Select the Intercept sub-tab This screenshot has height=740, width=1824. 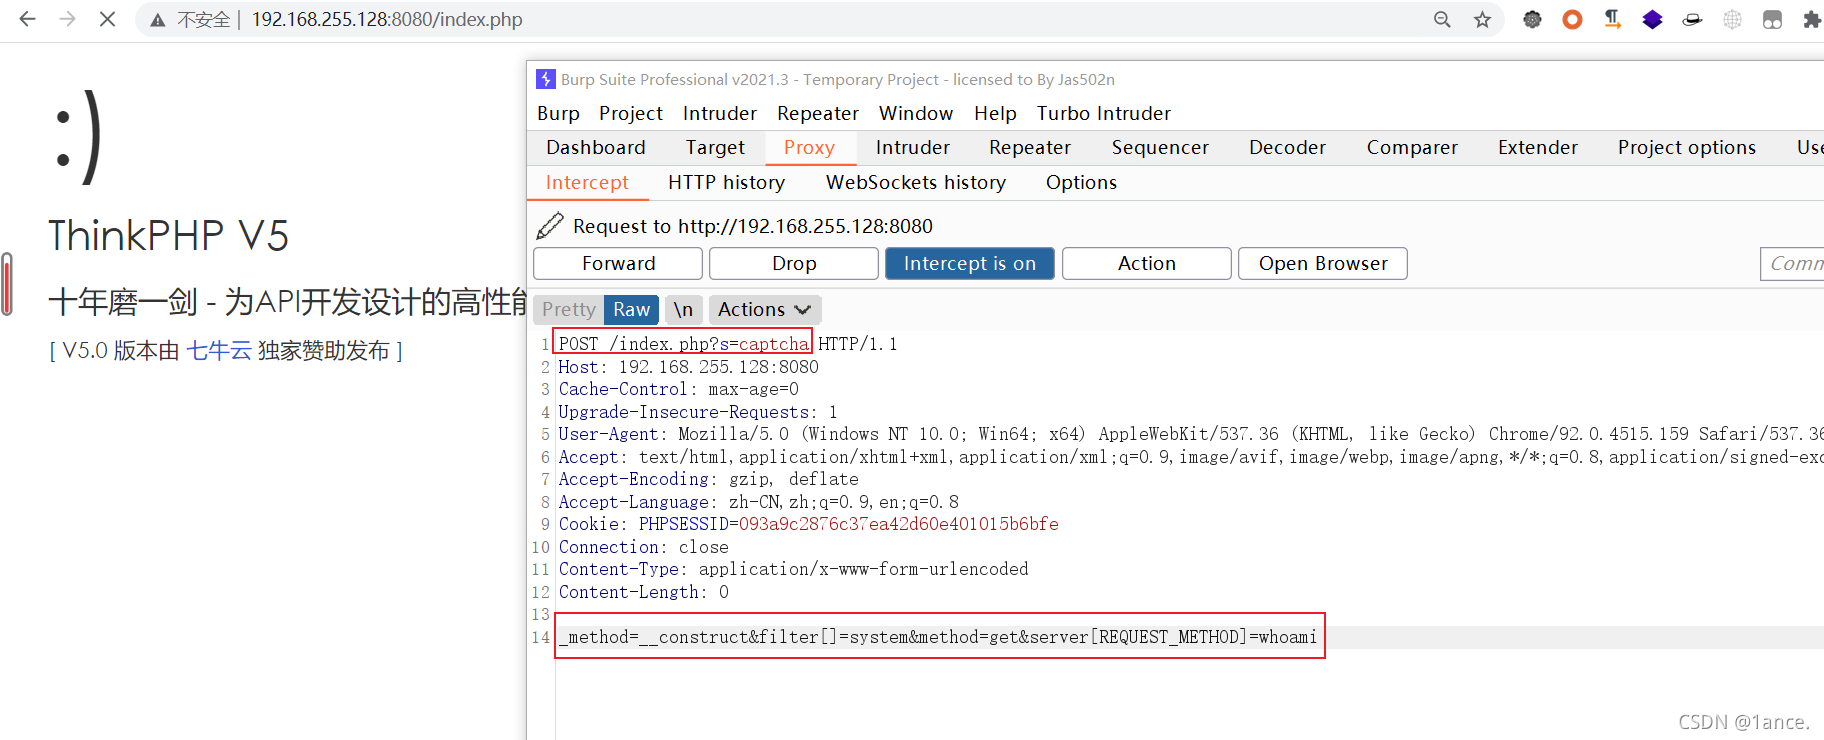coord(587,182)
